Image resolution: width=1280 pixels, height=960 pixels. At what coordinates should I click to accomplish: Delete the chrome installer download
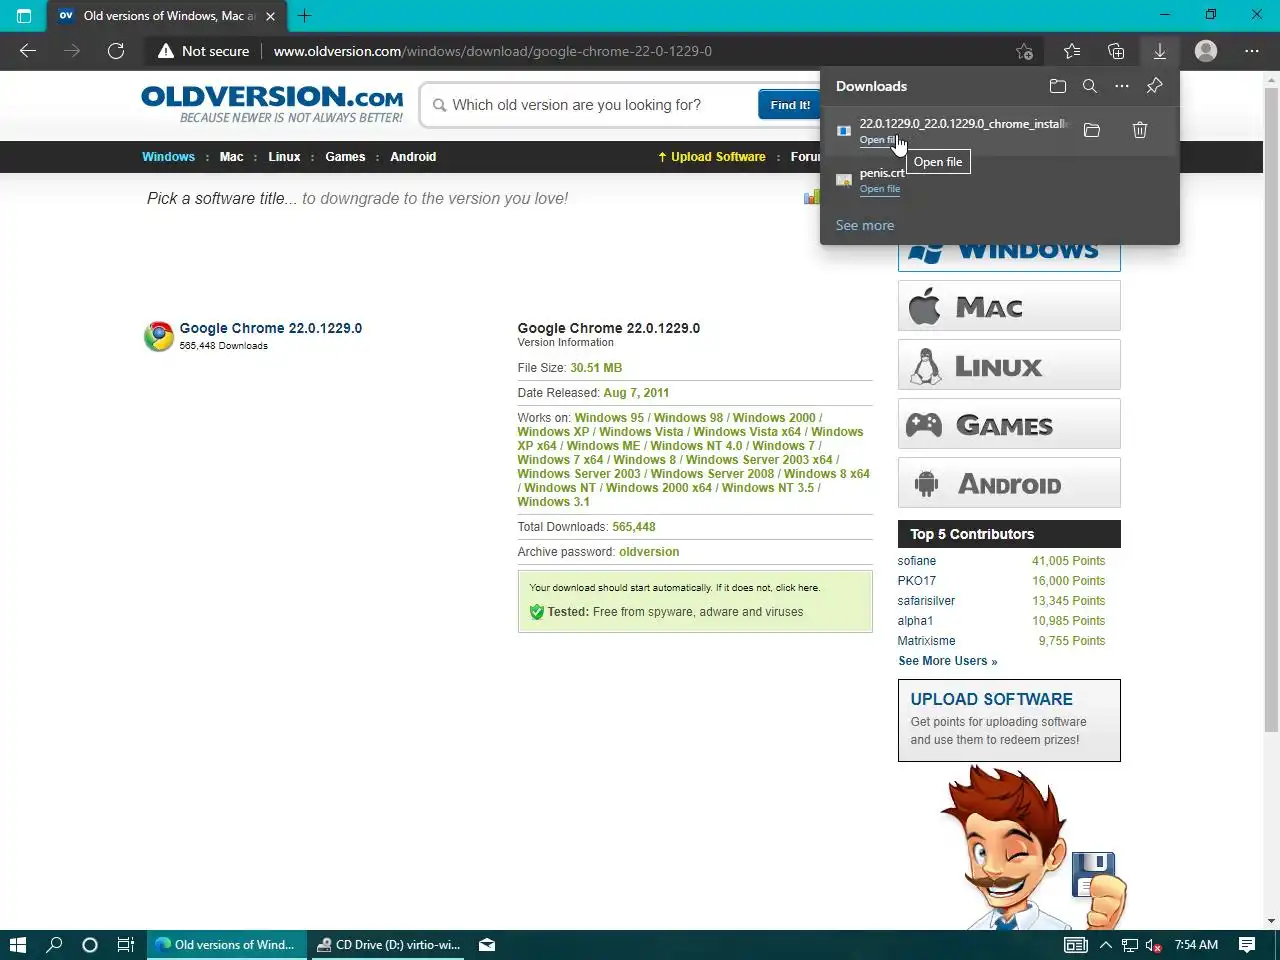pyautogui.click(x=1140, y=130)
